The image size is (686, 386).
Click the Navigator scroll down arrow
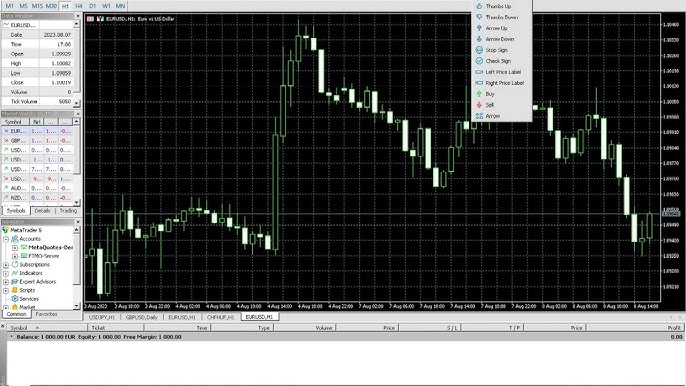click(77, 306)
